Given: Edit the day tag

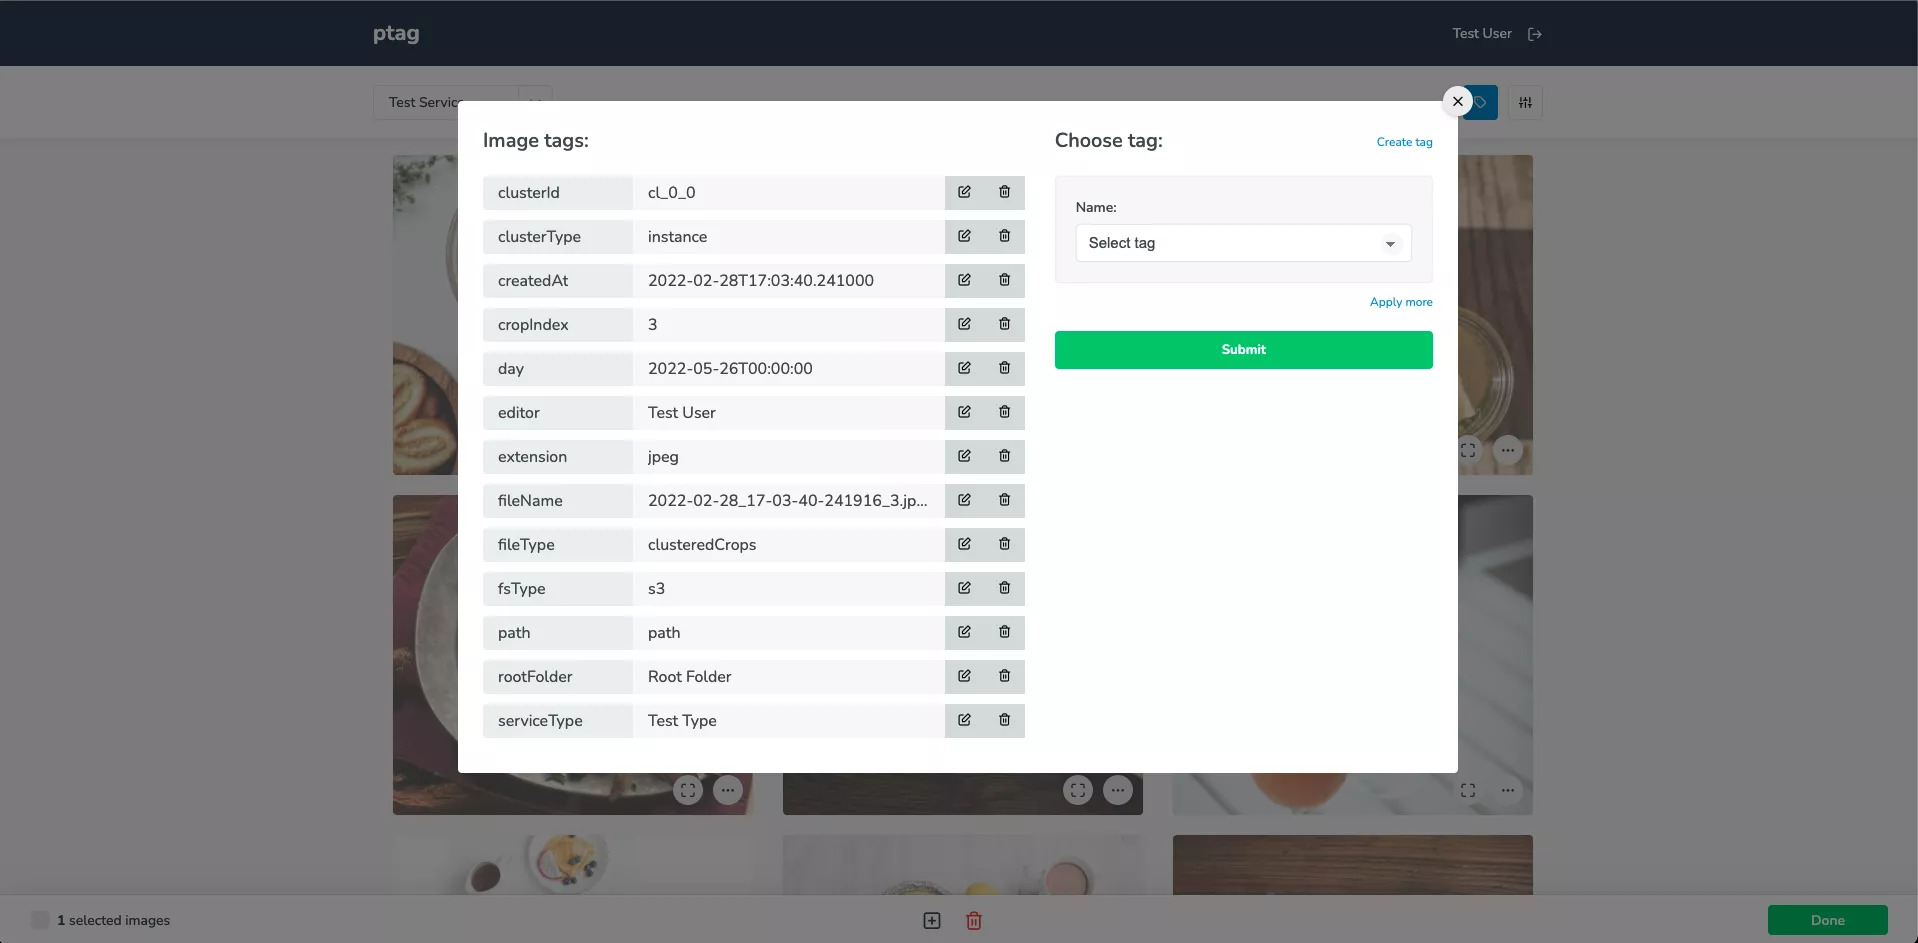Looking at the screenshot, I should point(964,368).
